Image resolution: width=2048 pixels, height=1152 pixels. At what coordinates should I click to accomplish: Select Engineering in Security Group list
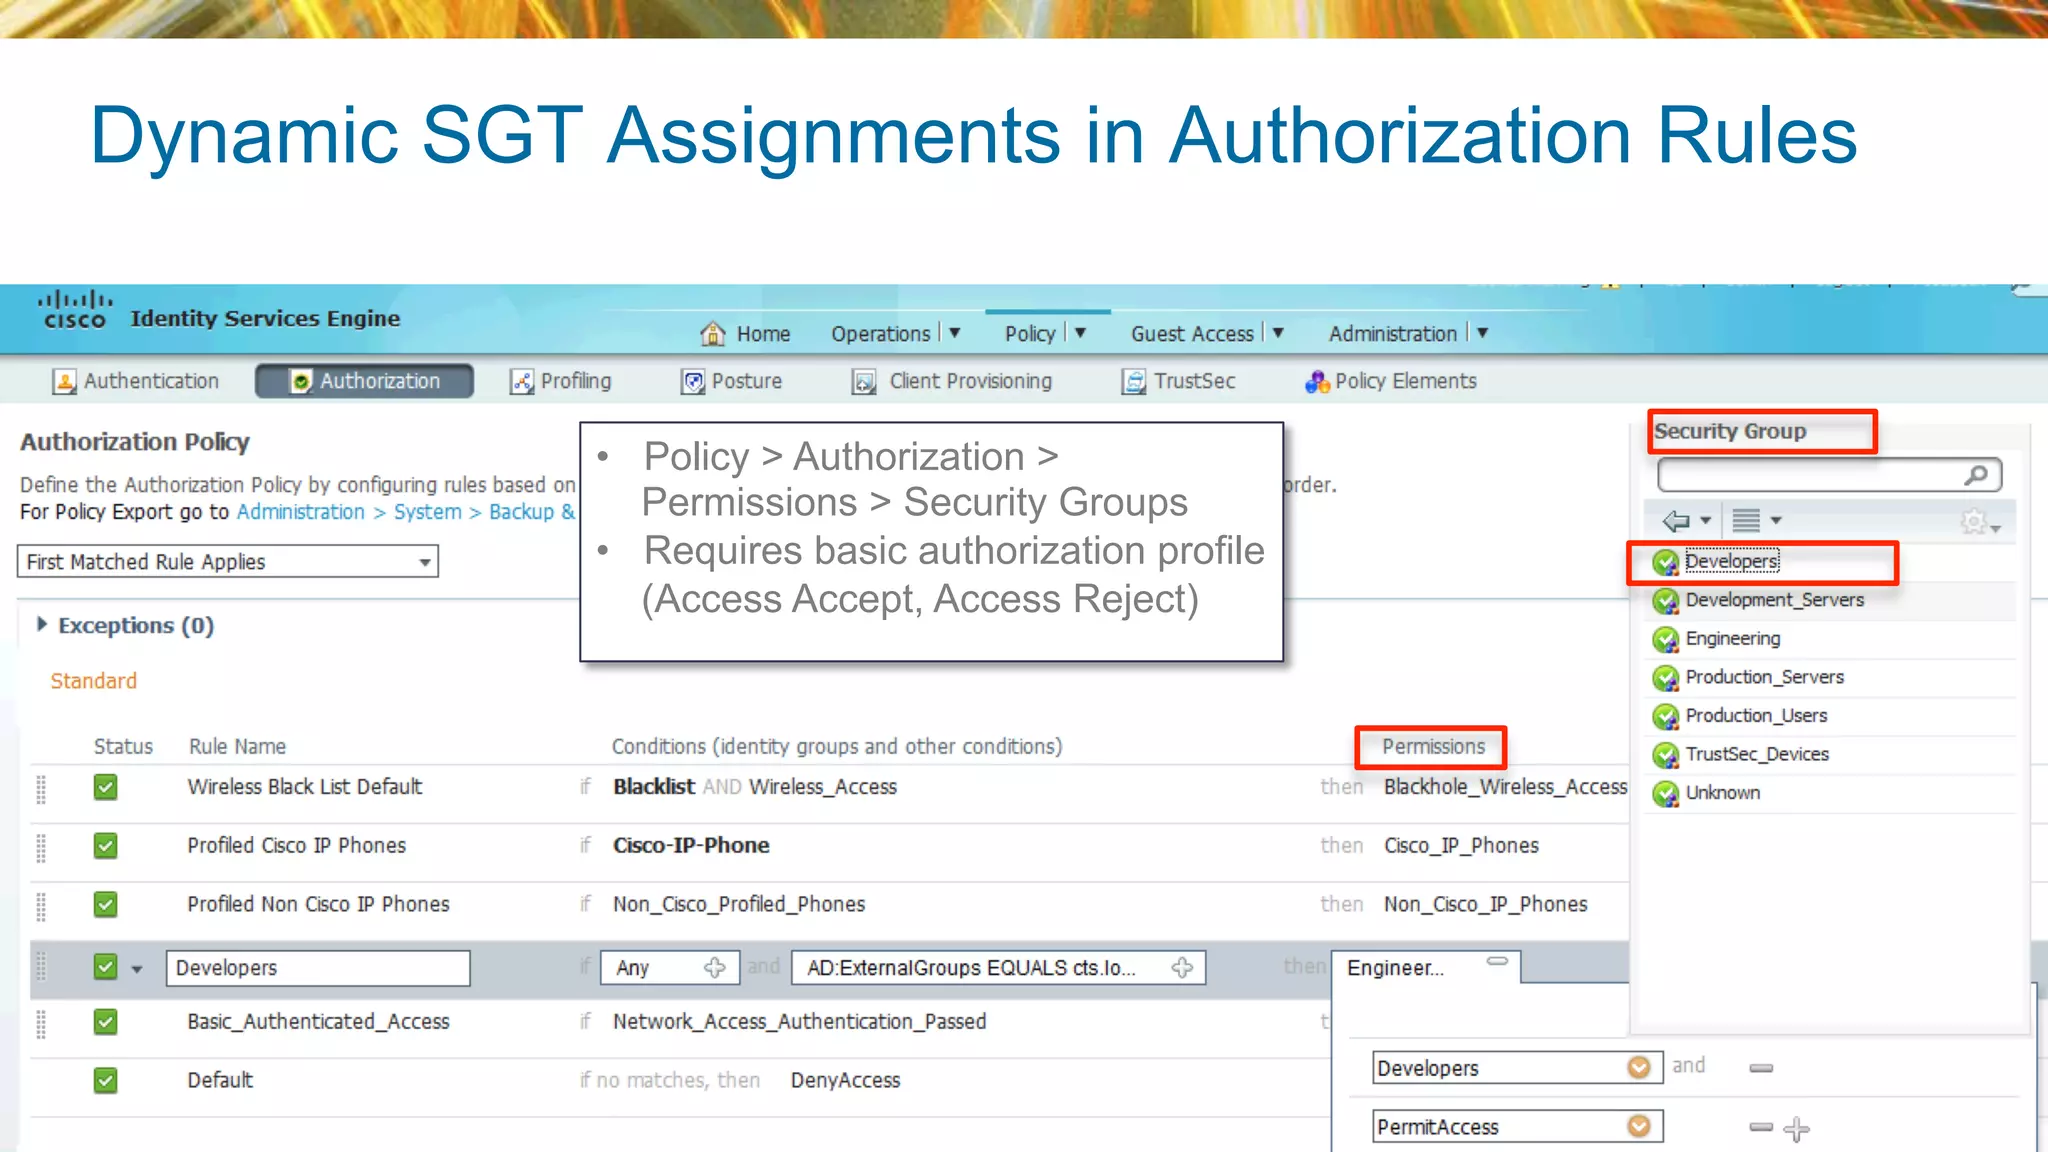coord(1733,638)
